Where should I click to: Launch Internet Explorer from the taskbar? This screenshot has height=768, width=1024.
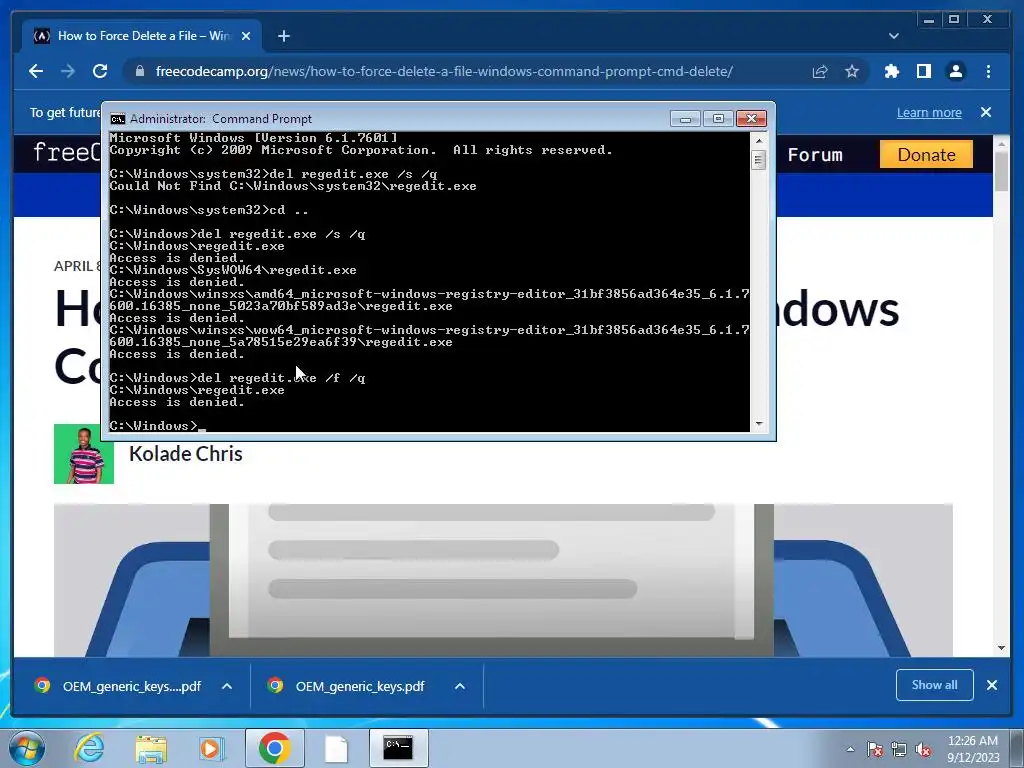[89, 748]
